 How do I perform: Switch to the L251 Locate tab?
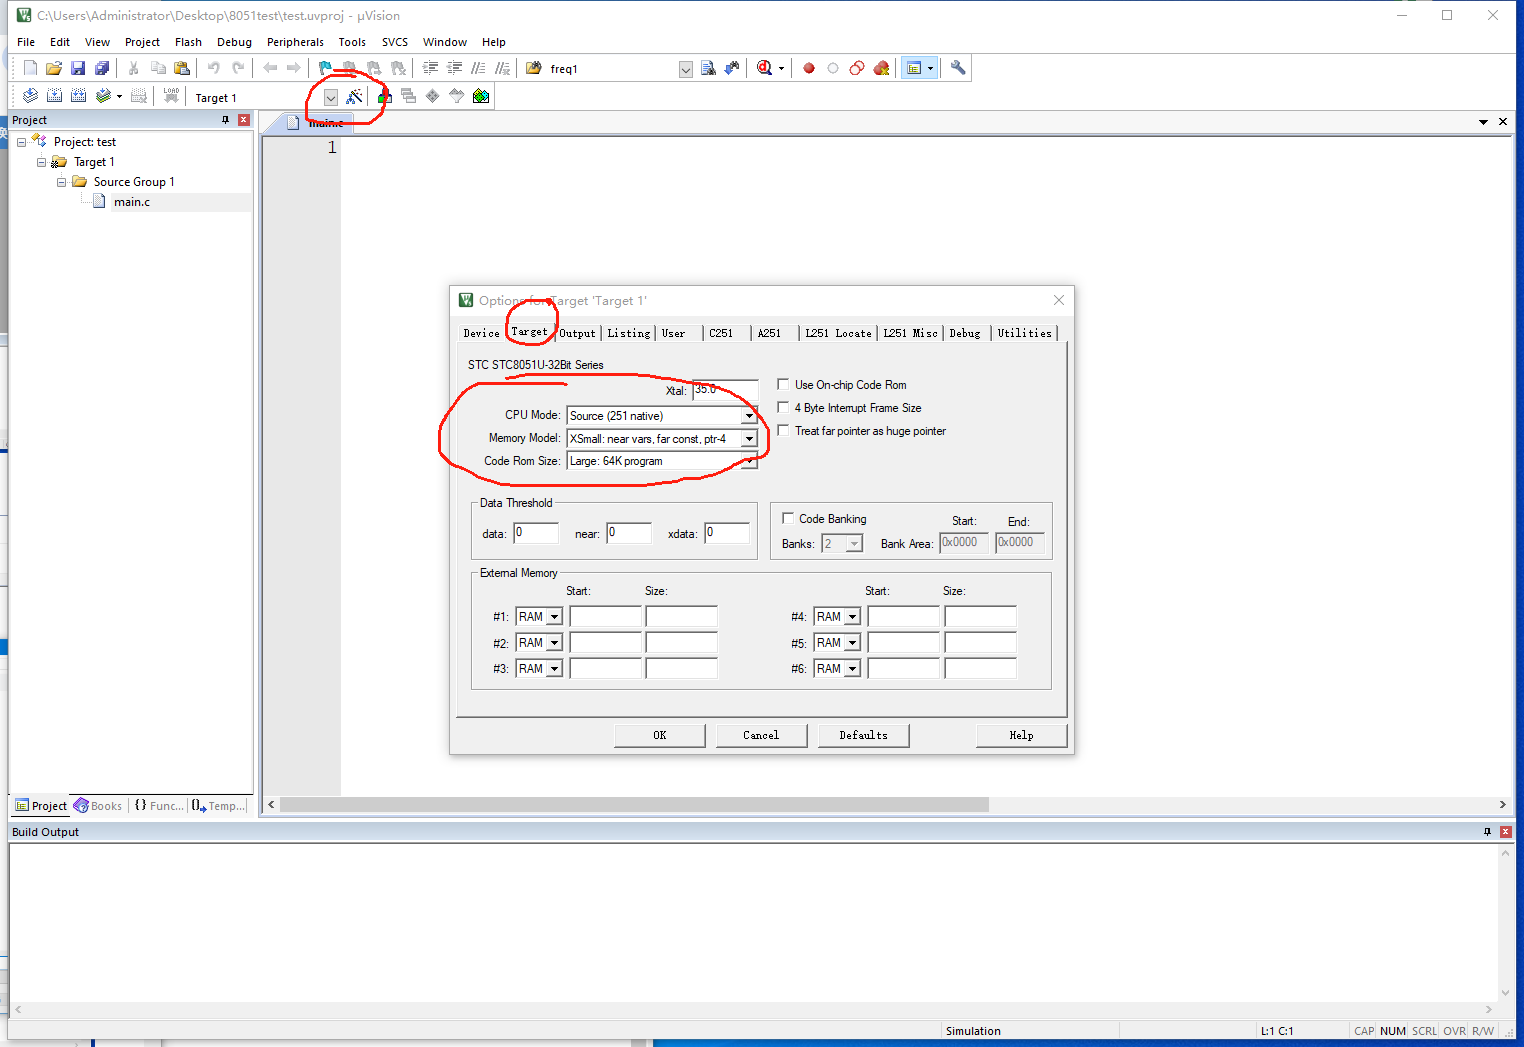[838, 333]
